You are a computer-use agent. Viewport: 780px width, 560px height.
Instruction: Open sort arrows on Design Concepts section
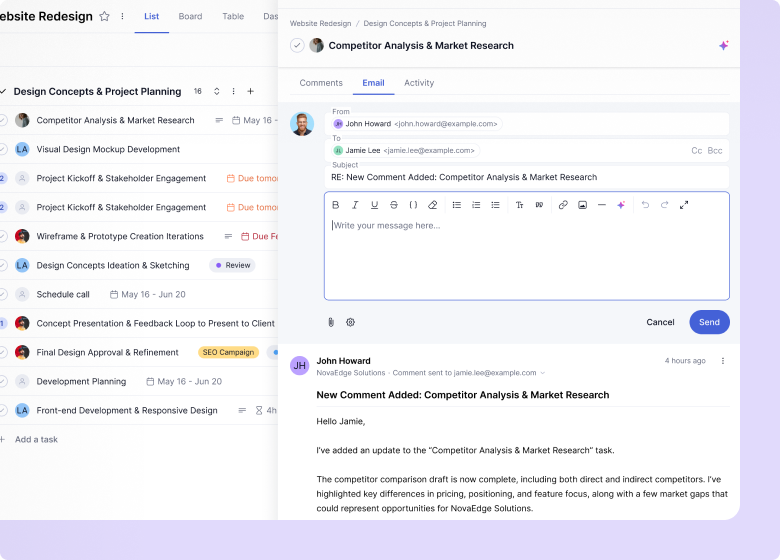pos(216,92)
